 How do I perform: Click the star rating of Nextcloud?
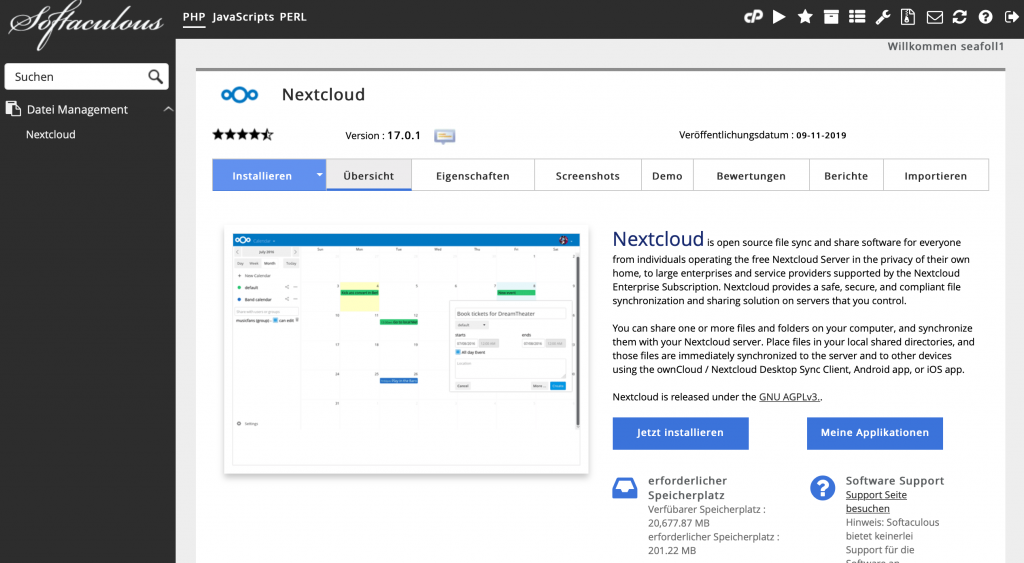tap(242, 135)
